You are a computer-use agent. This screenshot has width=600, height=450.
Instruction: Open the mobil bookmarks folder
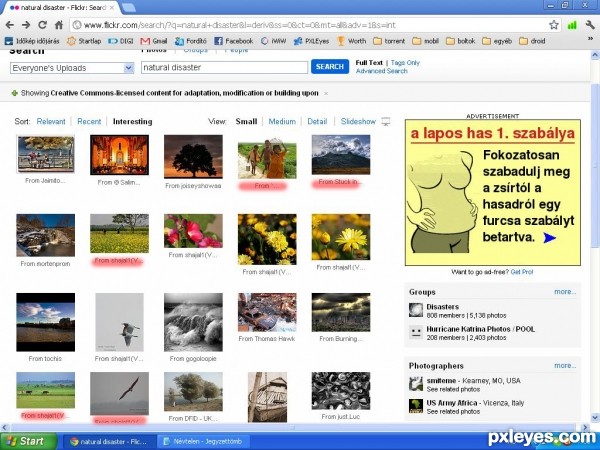[426, 41]
